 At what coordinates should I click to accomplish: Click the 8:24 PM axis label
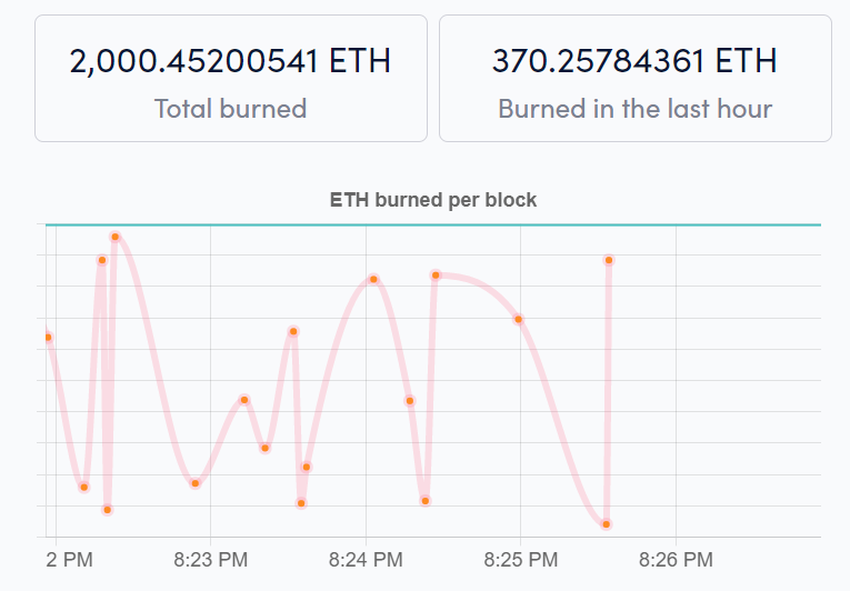(x=366, y=560)
